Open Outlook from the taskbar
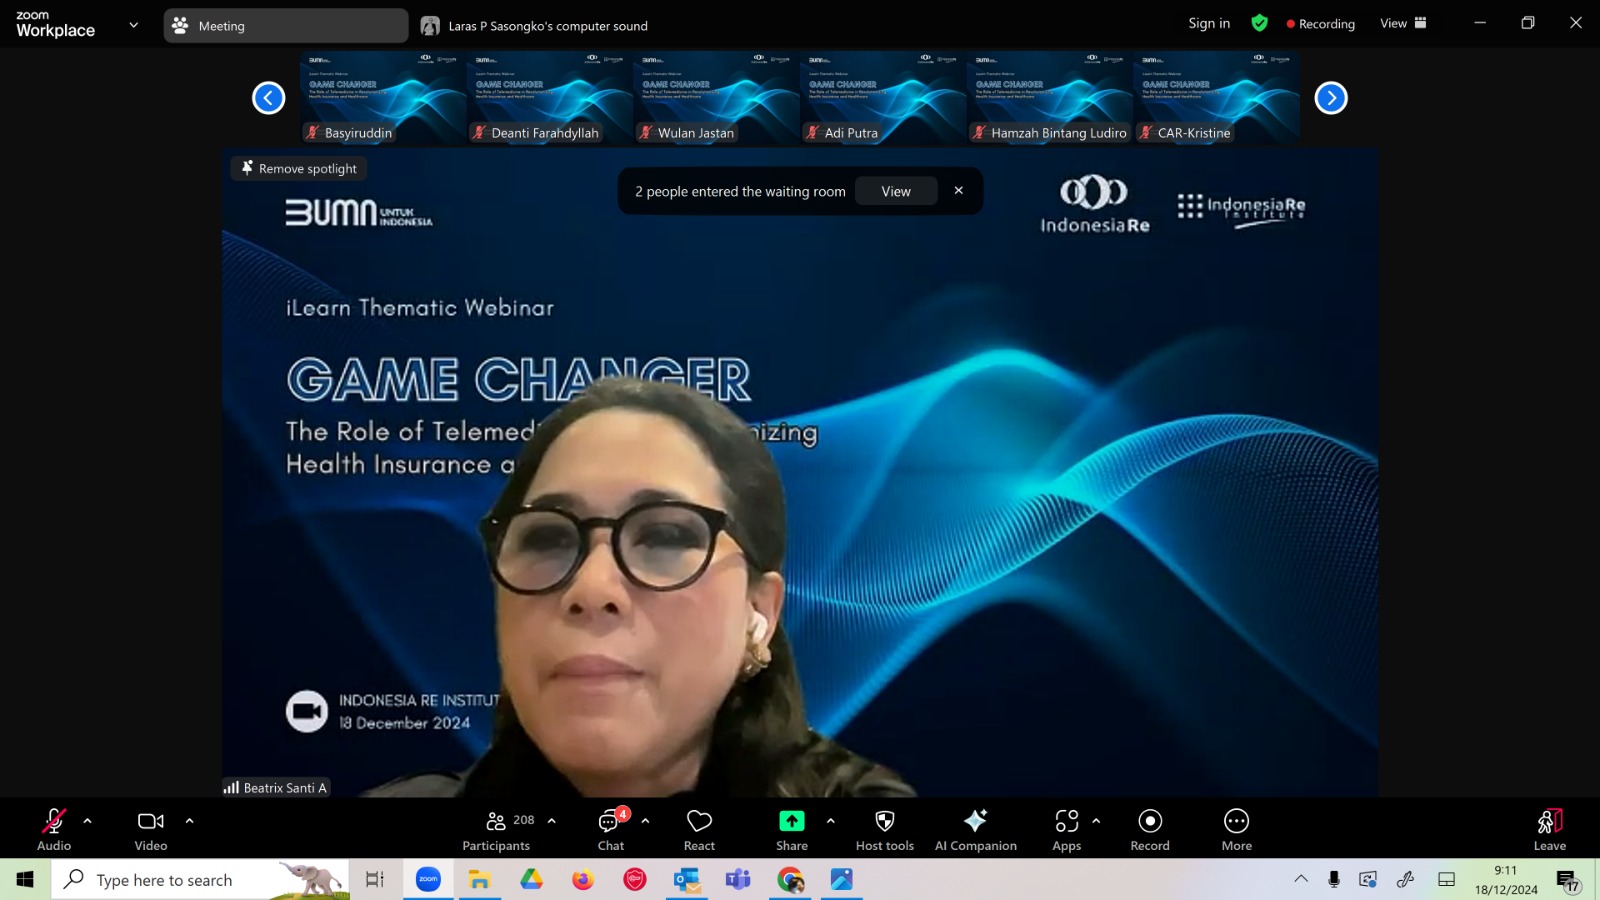The width and height of the screenshot is (1600, 900). (x=686, y=880)
